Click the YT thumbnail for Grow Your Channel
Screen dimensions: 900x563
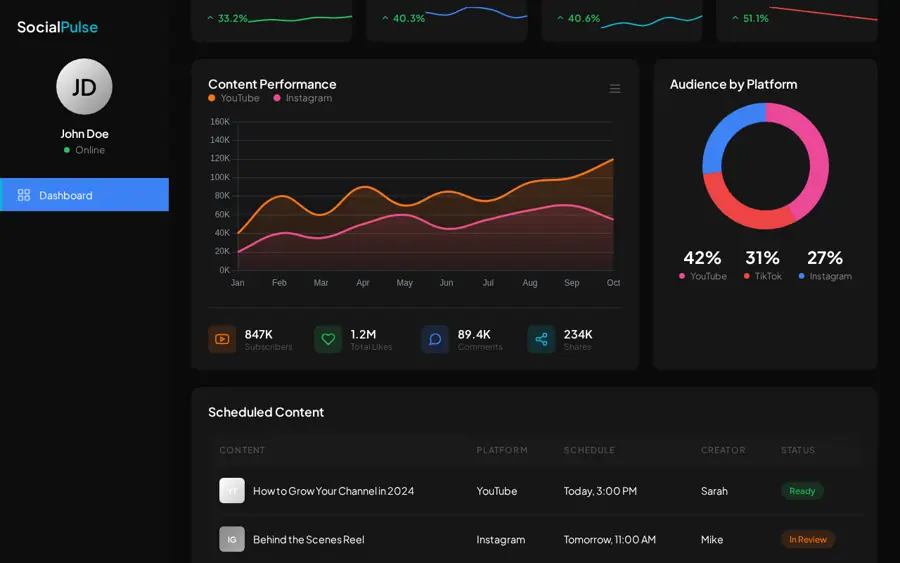pyautogui.click(x=232, y=491)
